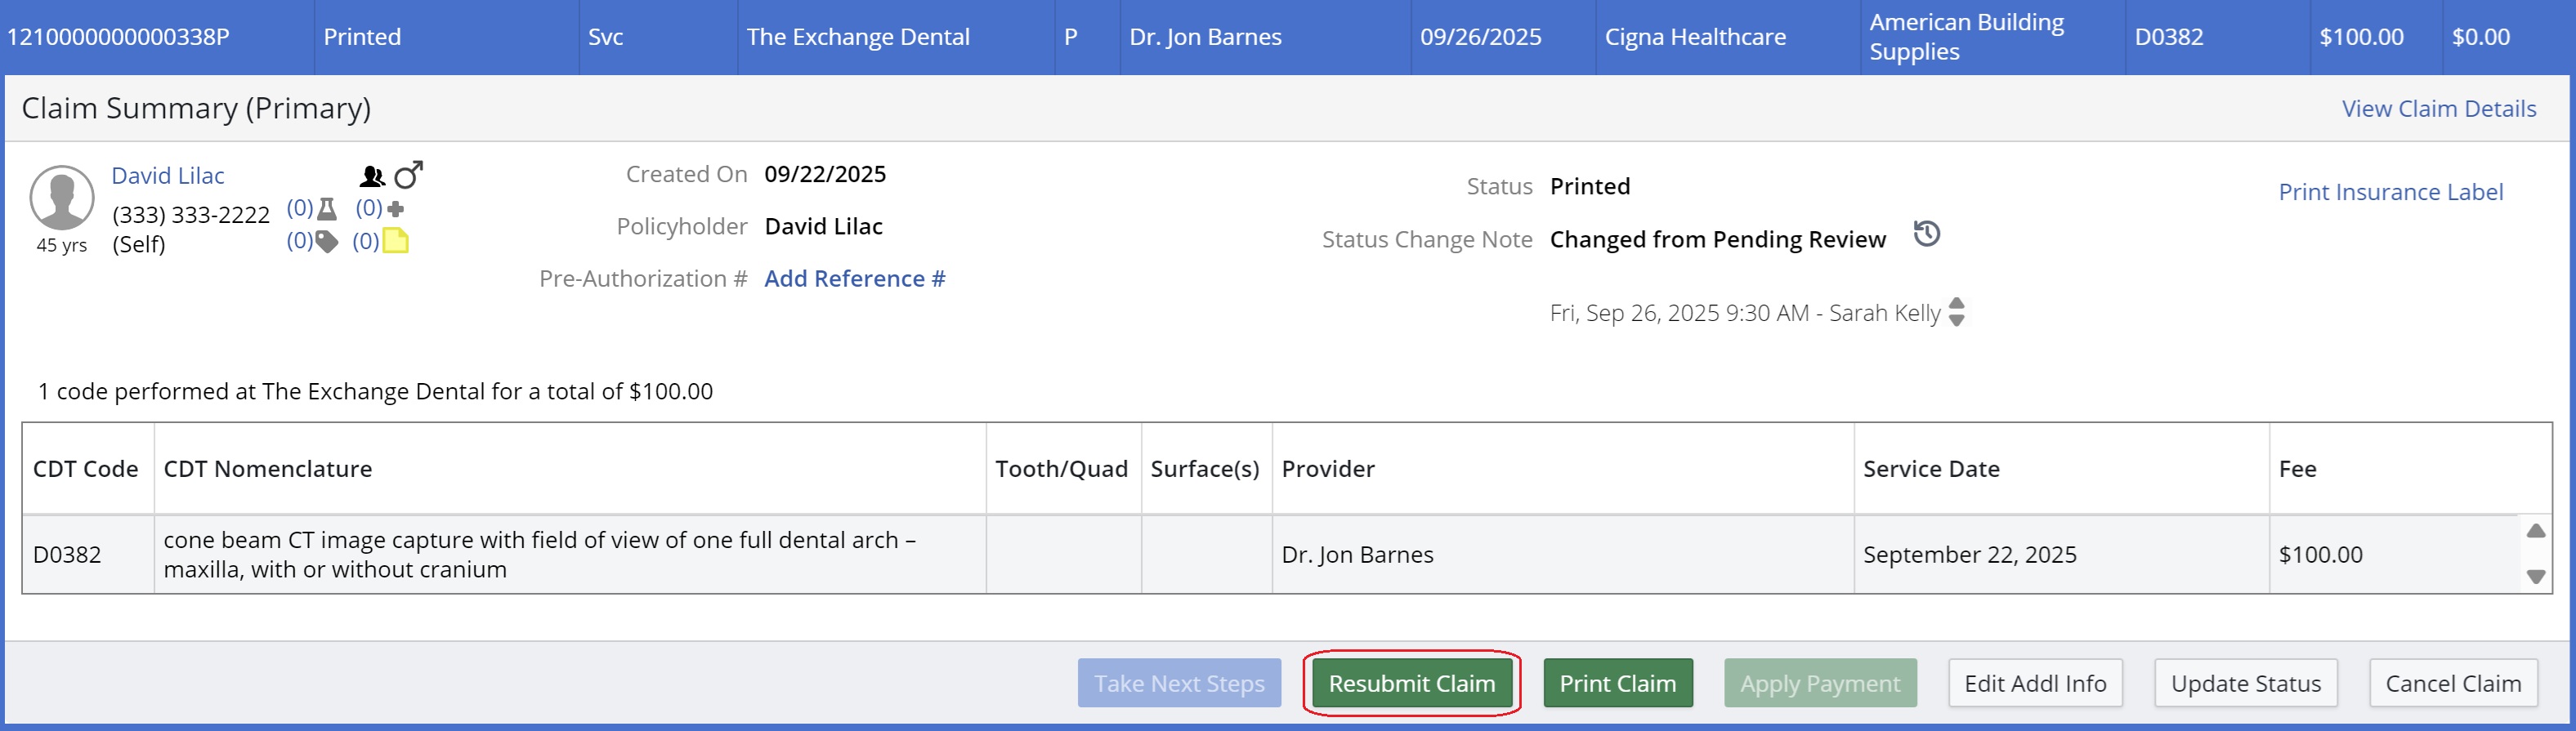Image resolution: width=2576 pixels, height=731 pixels.
Task: Open Edit Addl Info
Action: coord(2034,683)
